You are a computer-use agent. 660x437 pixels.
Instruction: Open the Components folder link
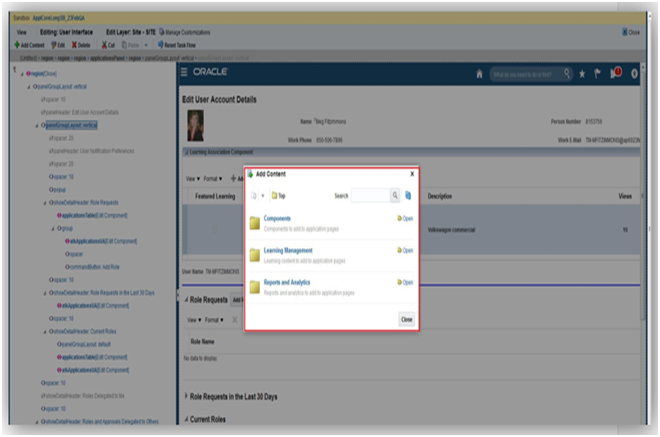click(x=277, y=218)
